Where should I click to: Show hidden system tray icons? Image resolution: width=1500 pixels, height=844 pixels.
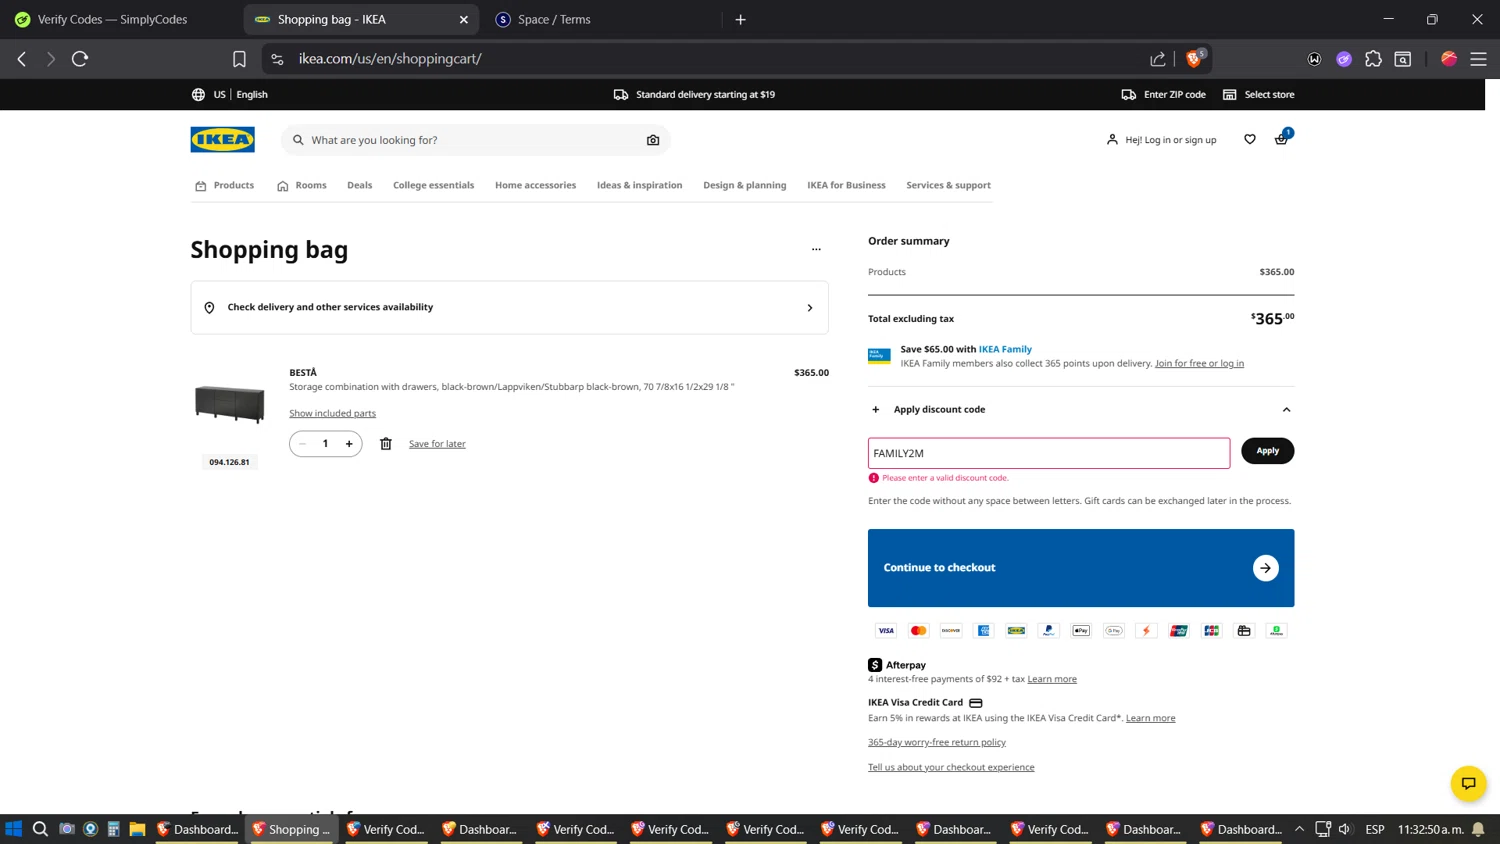[x=1299, y=829]
